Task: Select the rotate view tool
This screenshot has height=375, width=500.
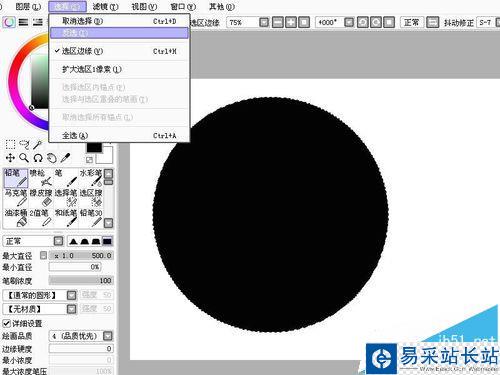Action: [x=38, y=158]
